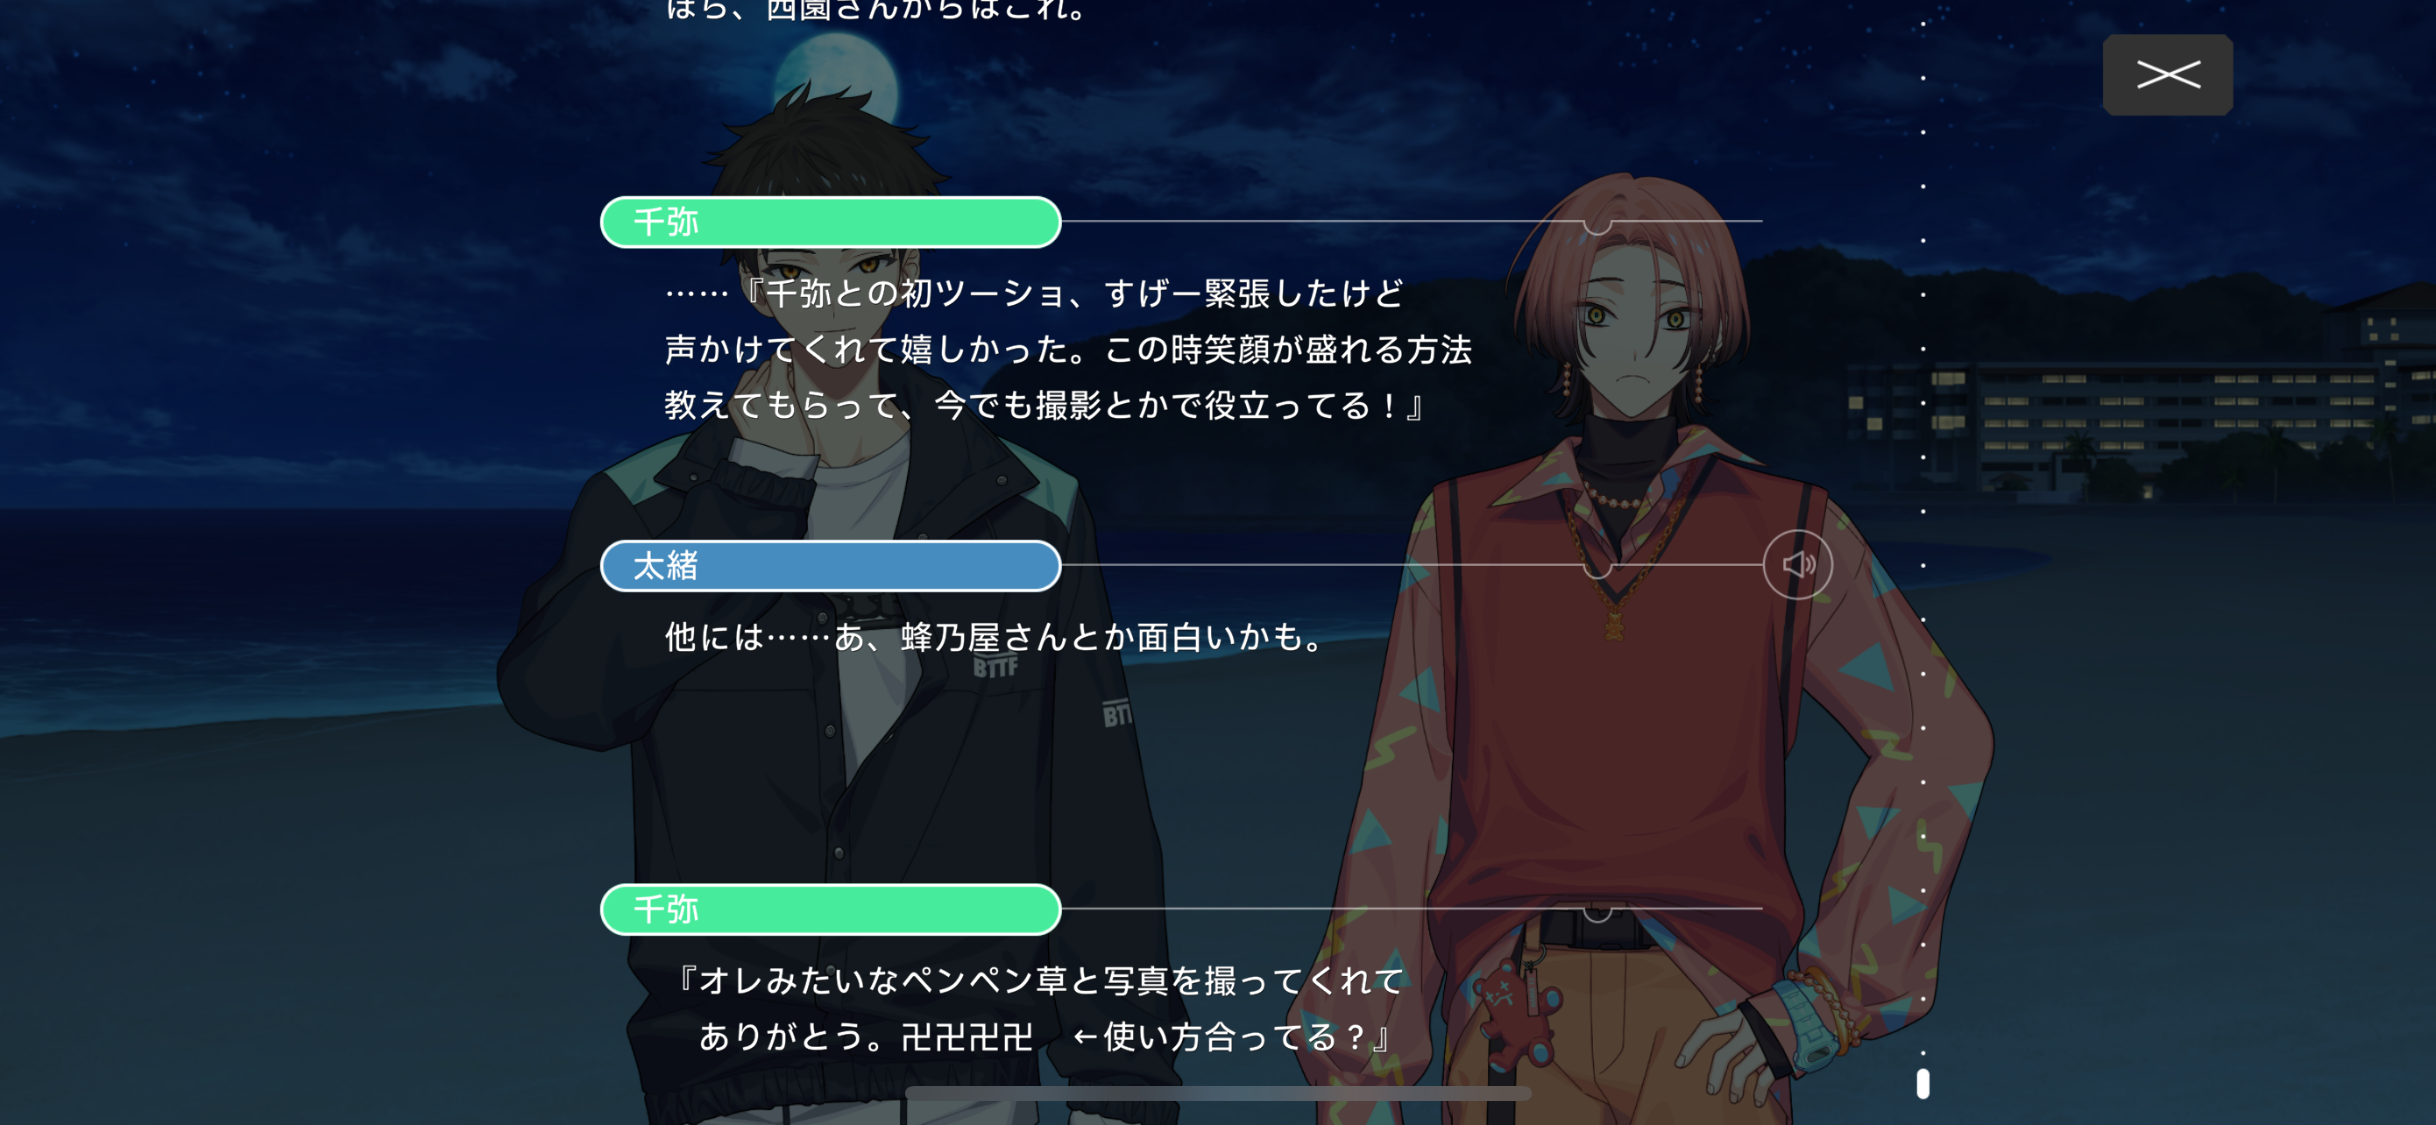
Task: Tap the home indicator bar at bottom
Action: coord(1218,1094)
